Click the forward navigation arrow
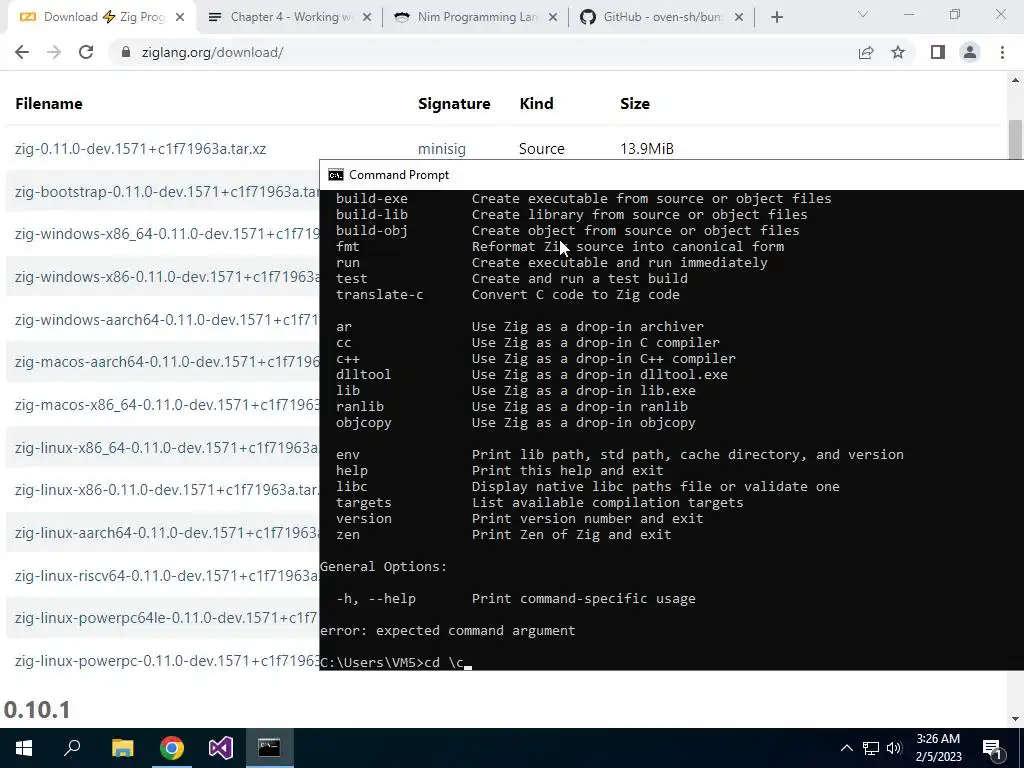Viewport: 1024px width, 768px height. (x=54, y=52)
